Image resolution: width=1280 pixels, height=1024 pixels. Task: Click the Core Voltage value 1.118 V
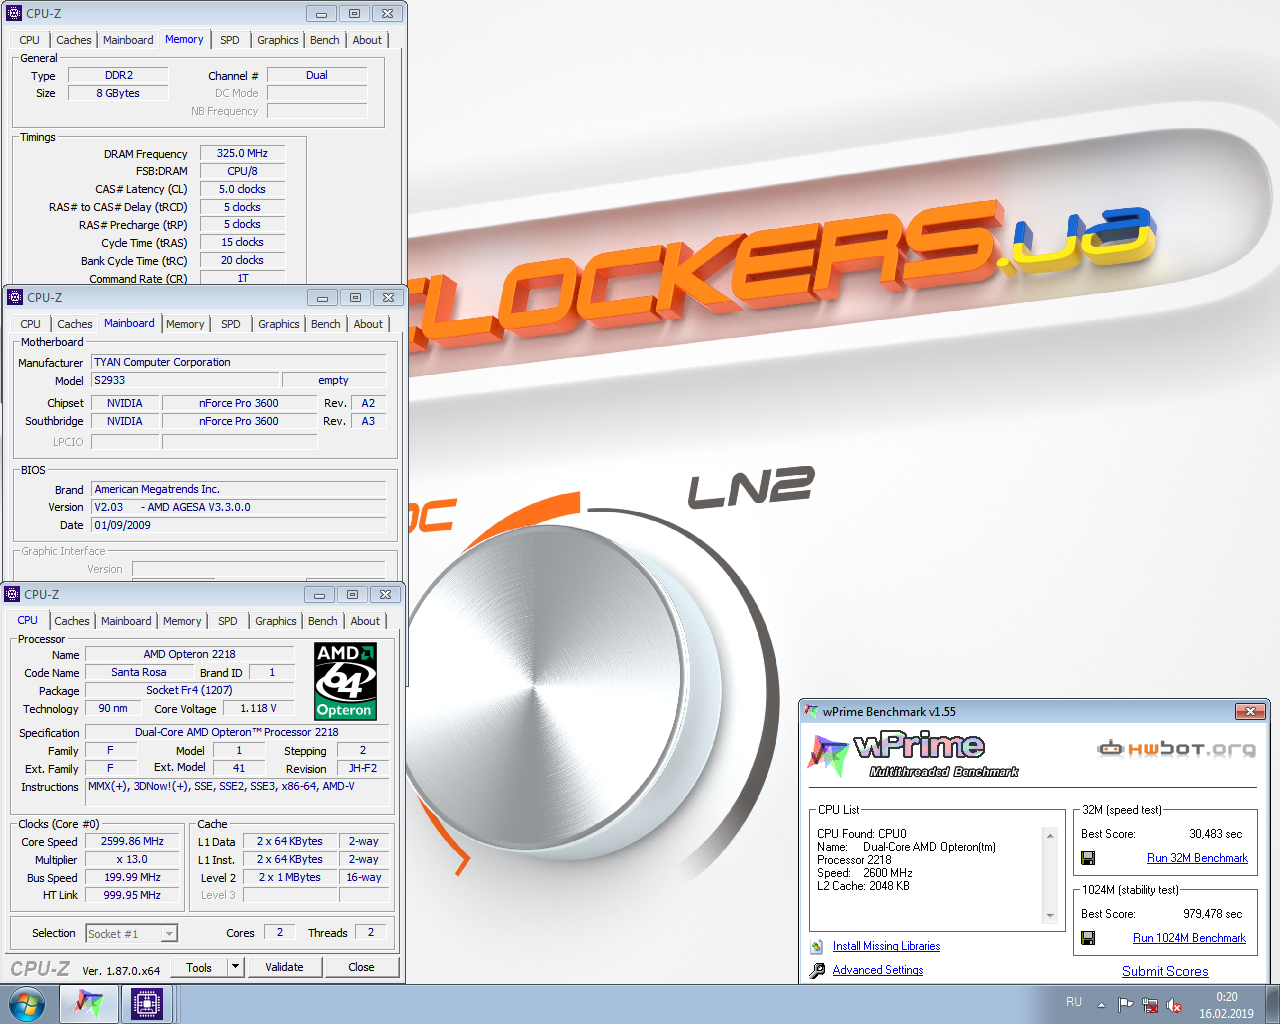pos(259,708)
